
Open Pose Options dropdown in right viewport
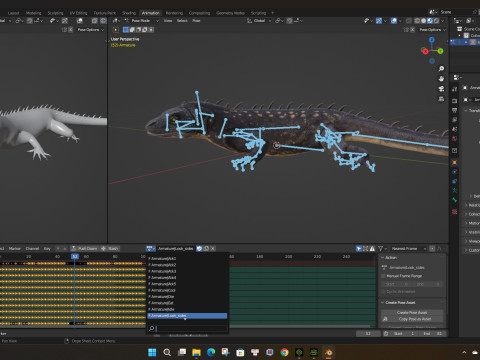(432, 30)
